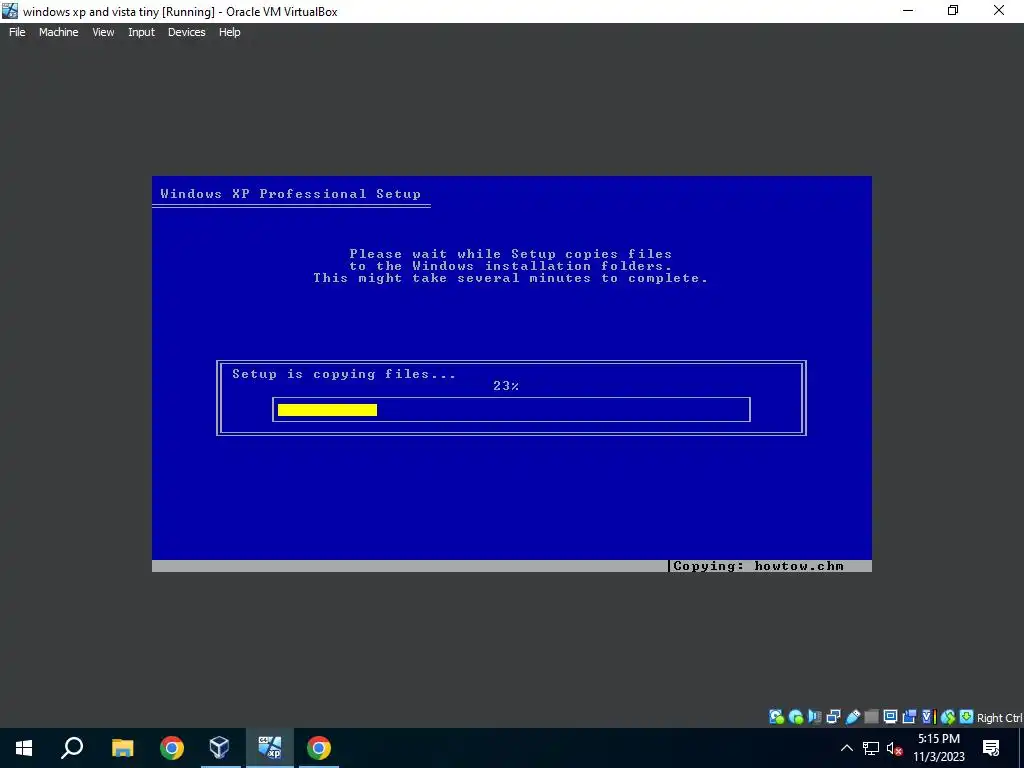Restore down the VirtualBox window
The height and width of the screenshot is (768, 1024).
coord(953,11)
